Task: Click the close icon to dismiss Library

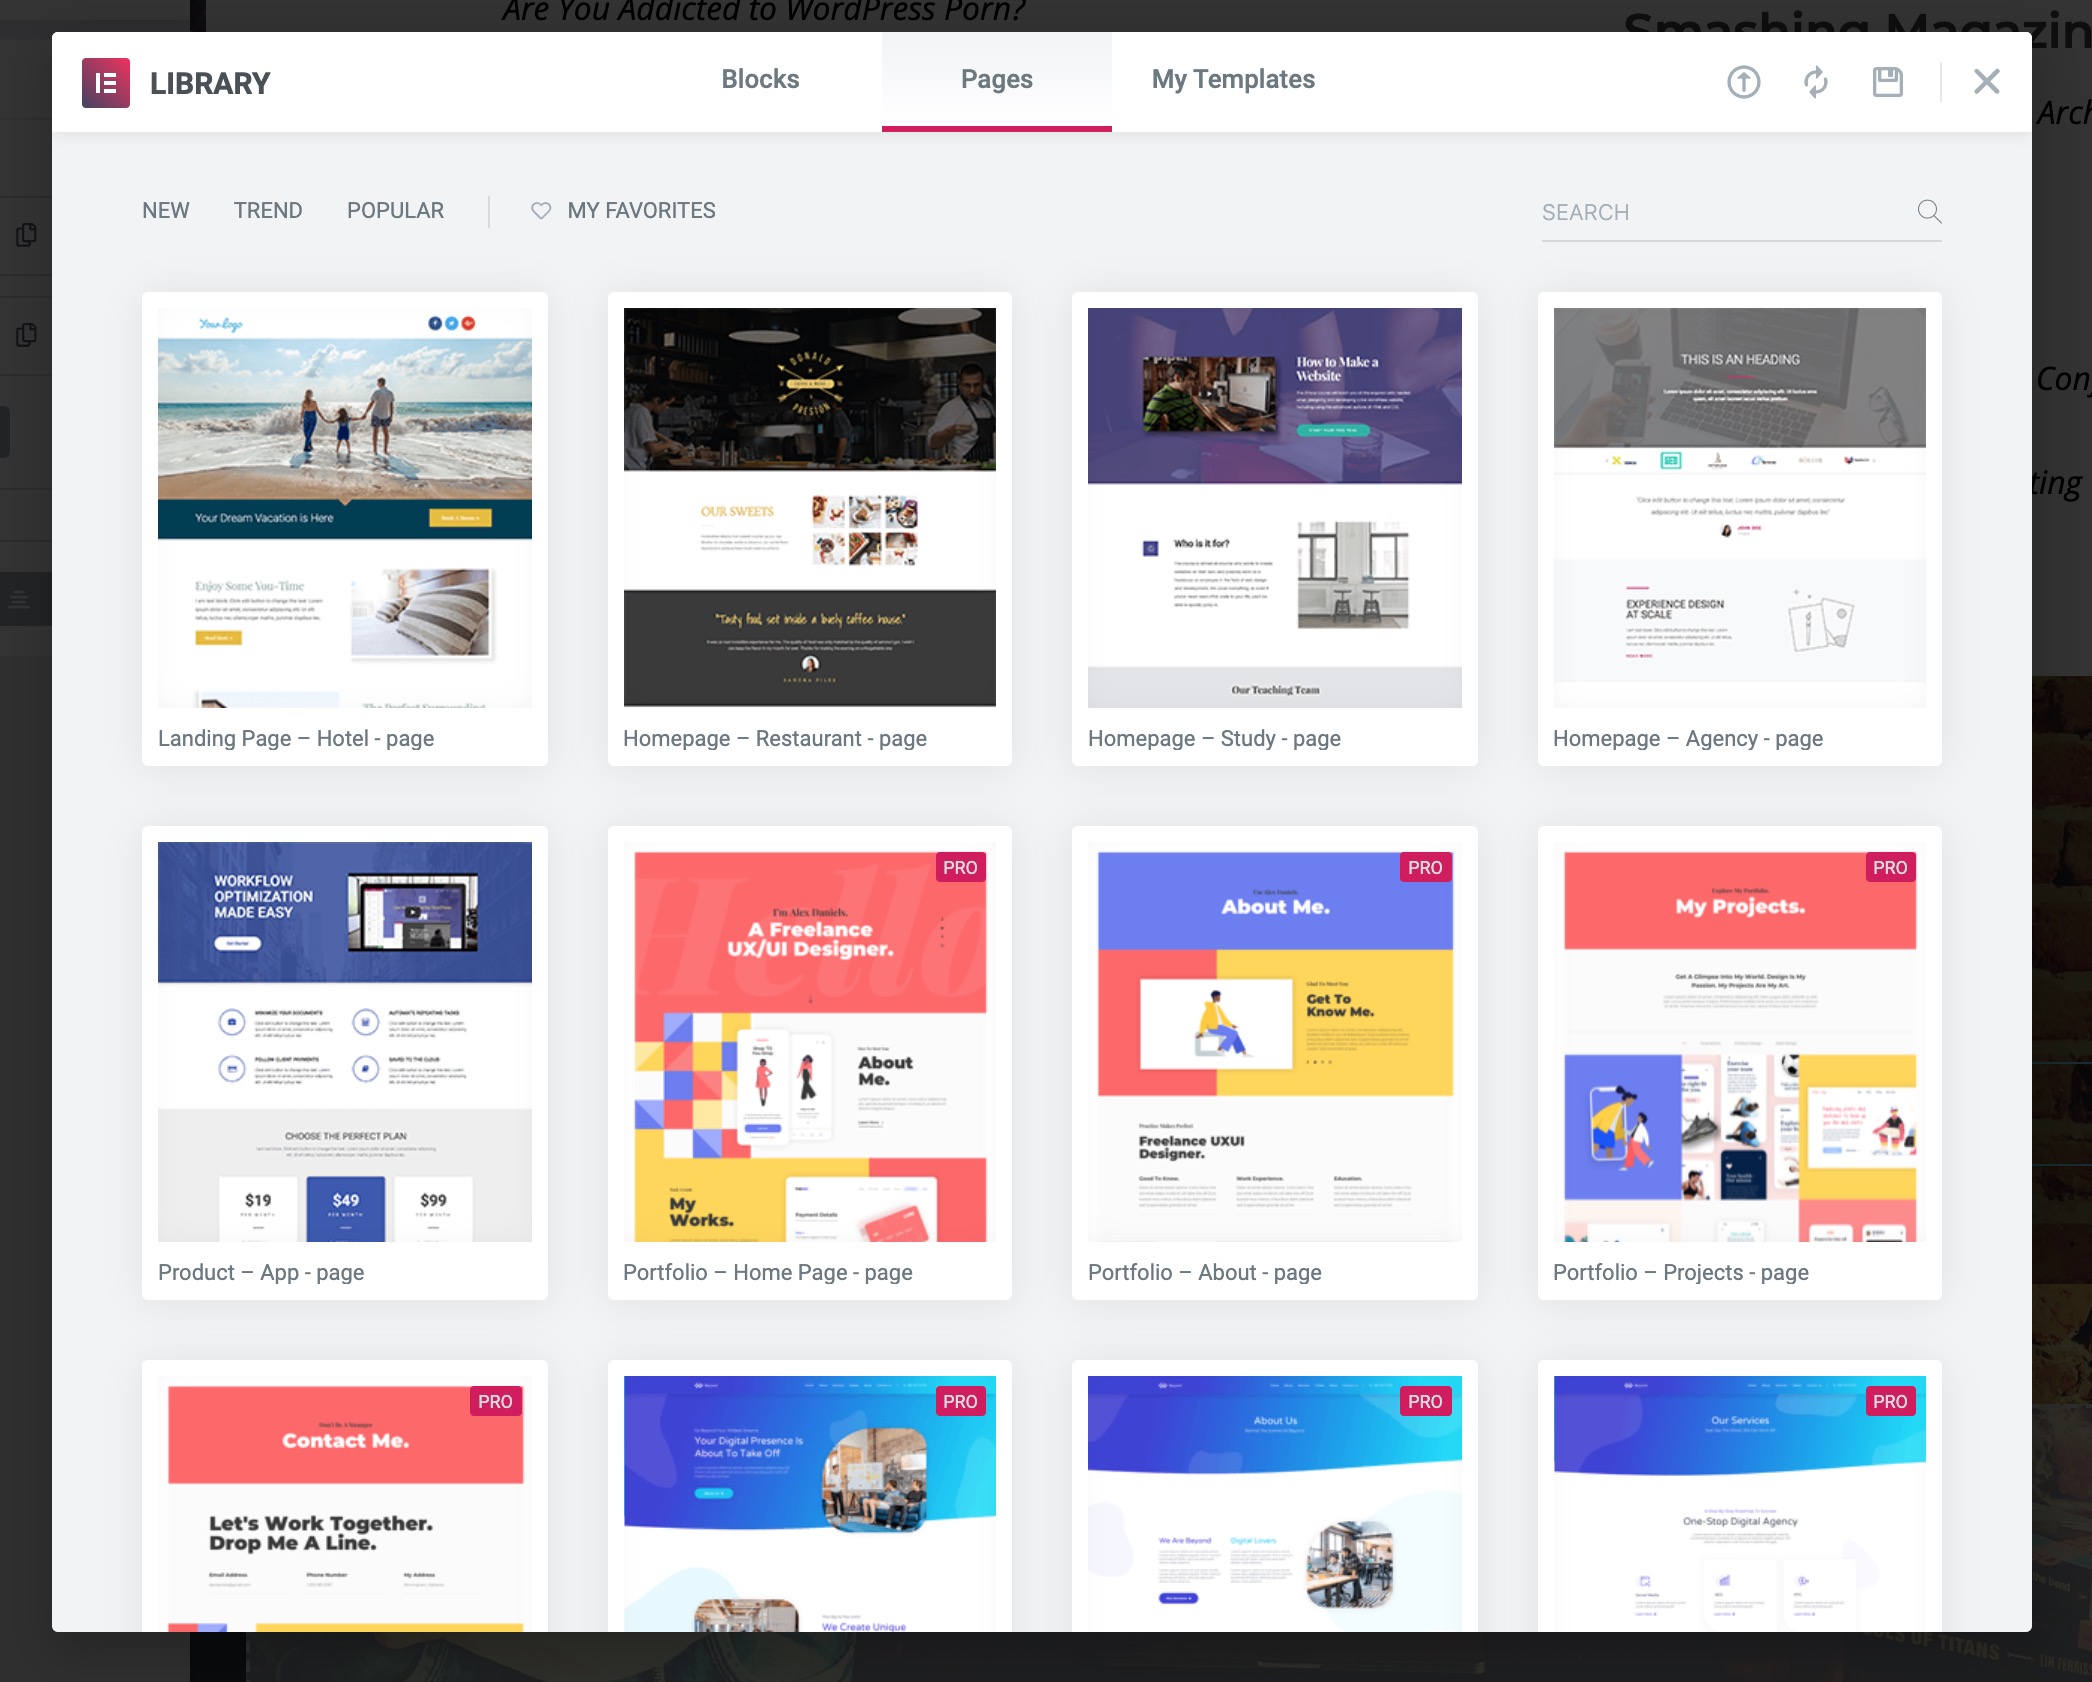Action: (1986, 81)
